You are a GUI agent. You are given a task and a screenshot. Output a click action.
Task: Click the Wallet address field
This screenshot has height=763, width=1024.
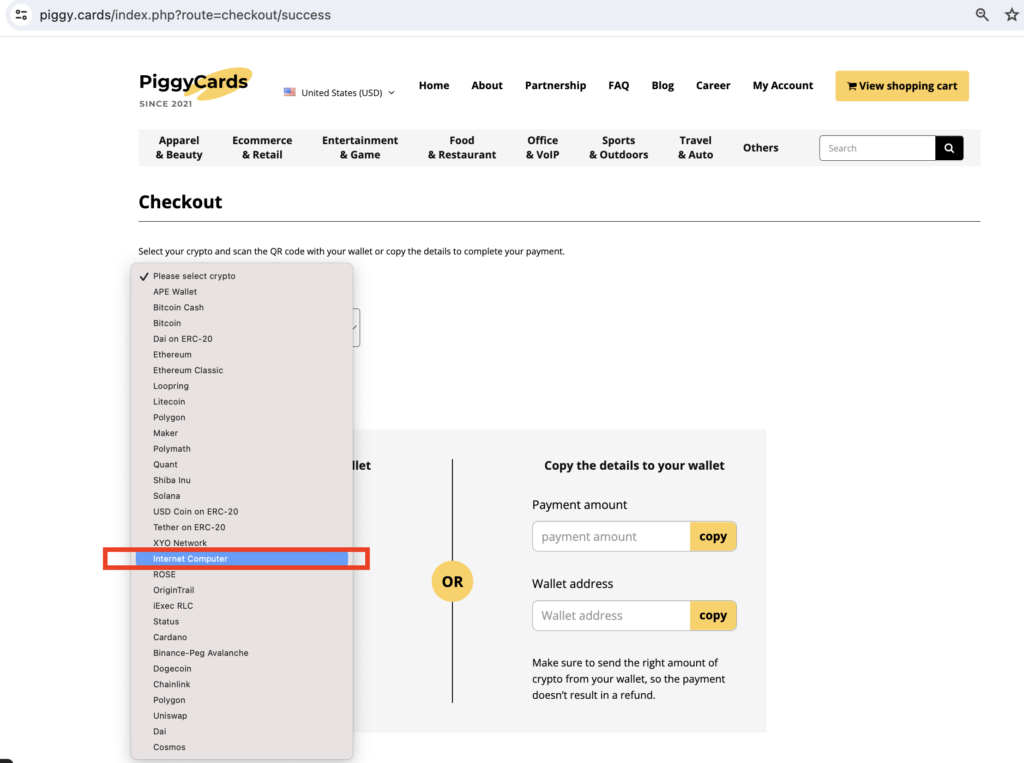click(x=611, y=615)
